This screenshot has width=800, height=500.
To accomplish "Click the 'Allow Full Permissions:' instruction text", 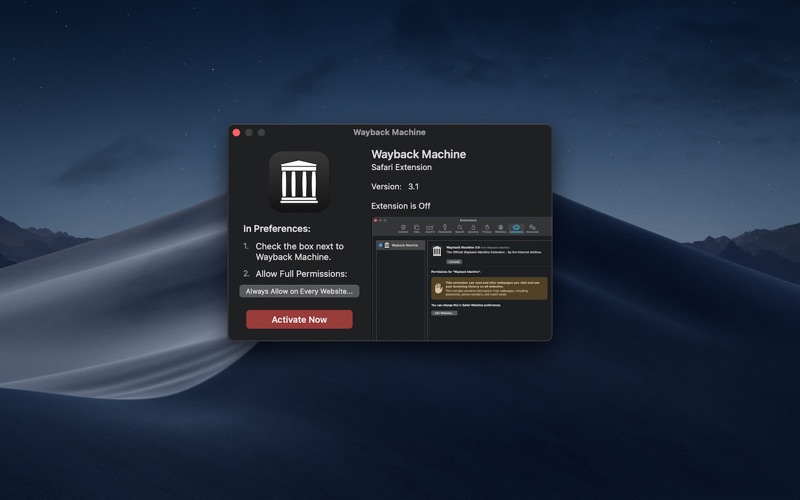I will point(301,274).
